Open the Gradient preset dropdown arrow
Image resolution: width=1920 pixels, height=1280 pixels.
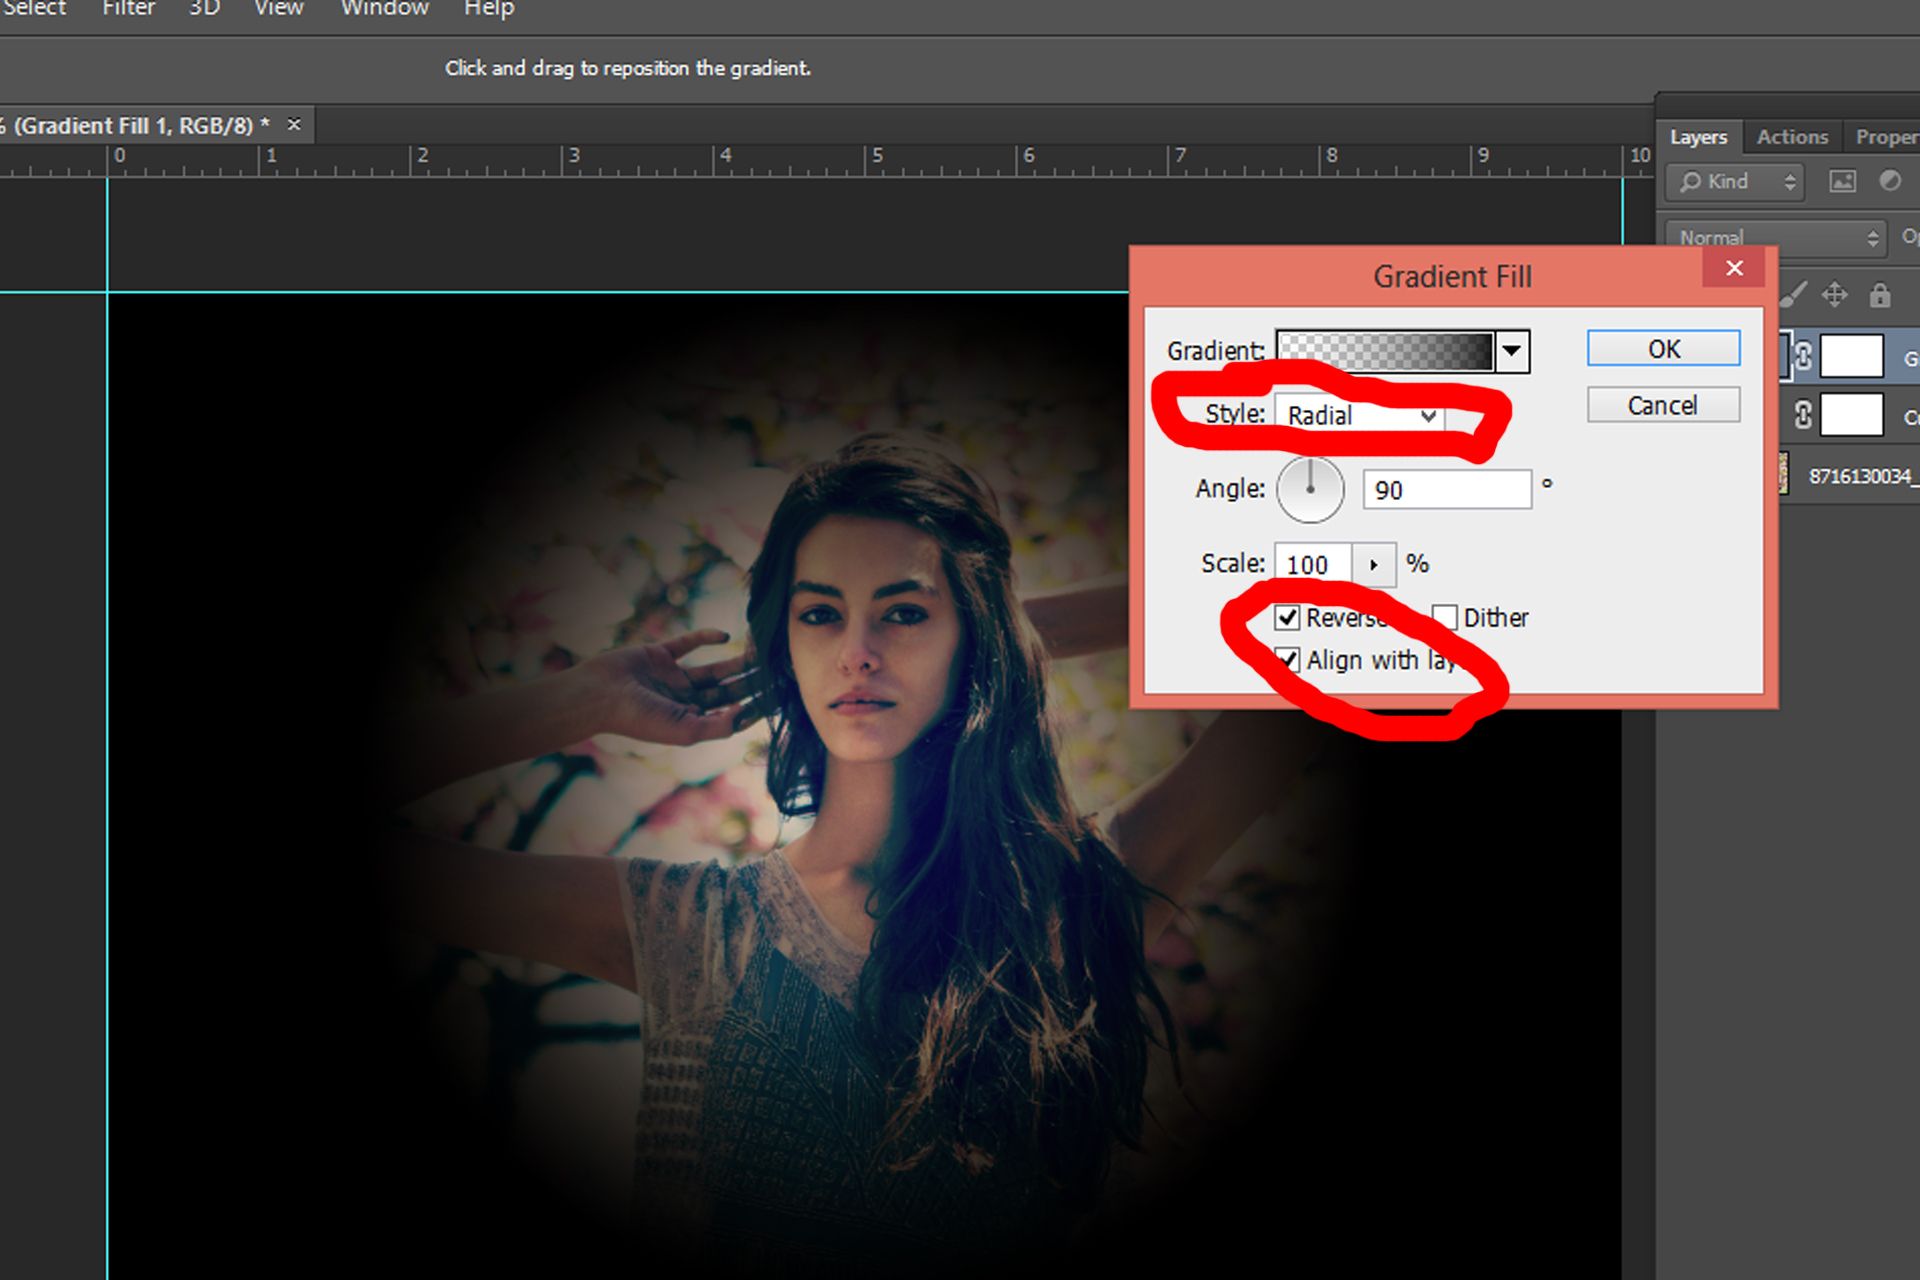pyautogui.click(x=1513, y=351)
